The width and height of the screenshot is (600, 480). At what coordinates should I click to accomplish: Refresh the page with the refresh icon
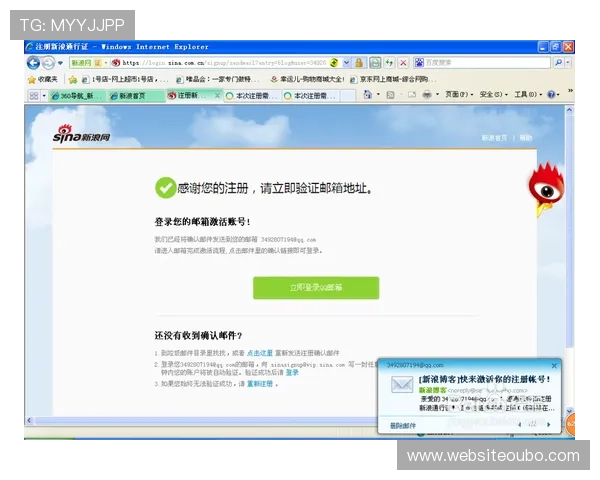(389, 63)
